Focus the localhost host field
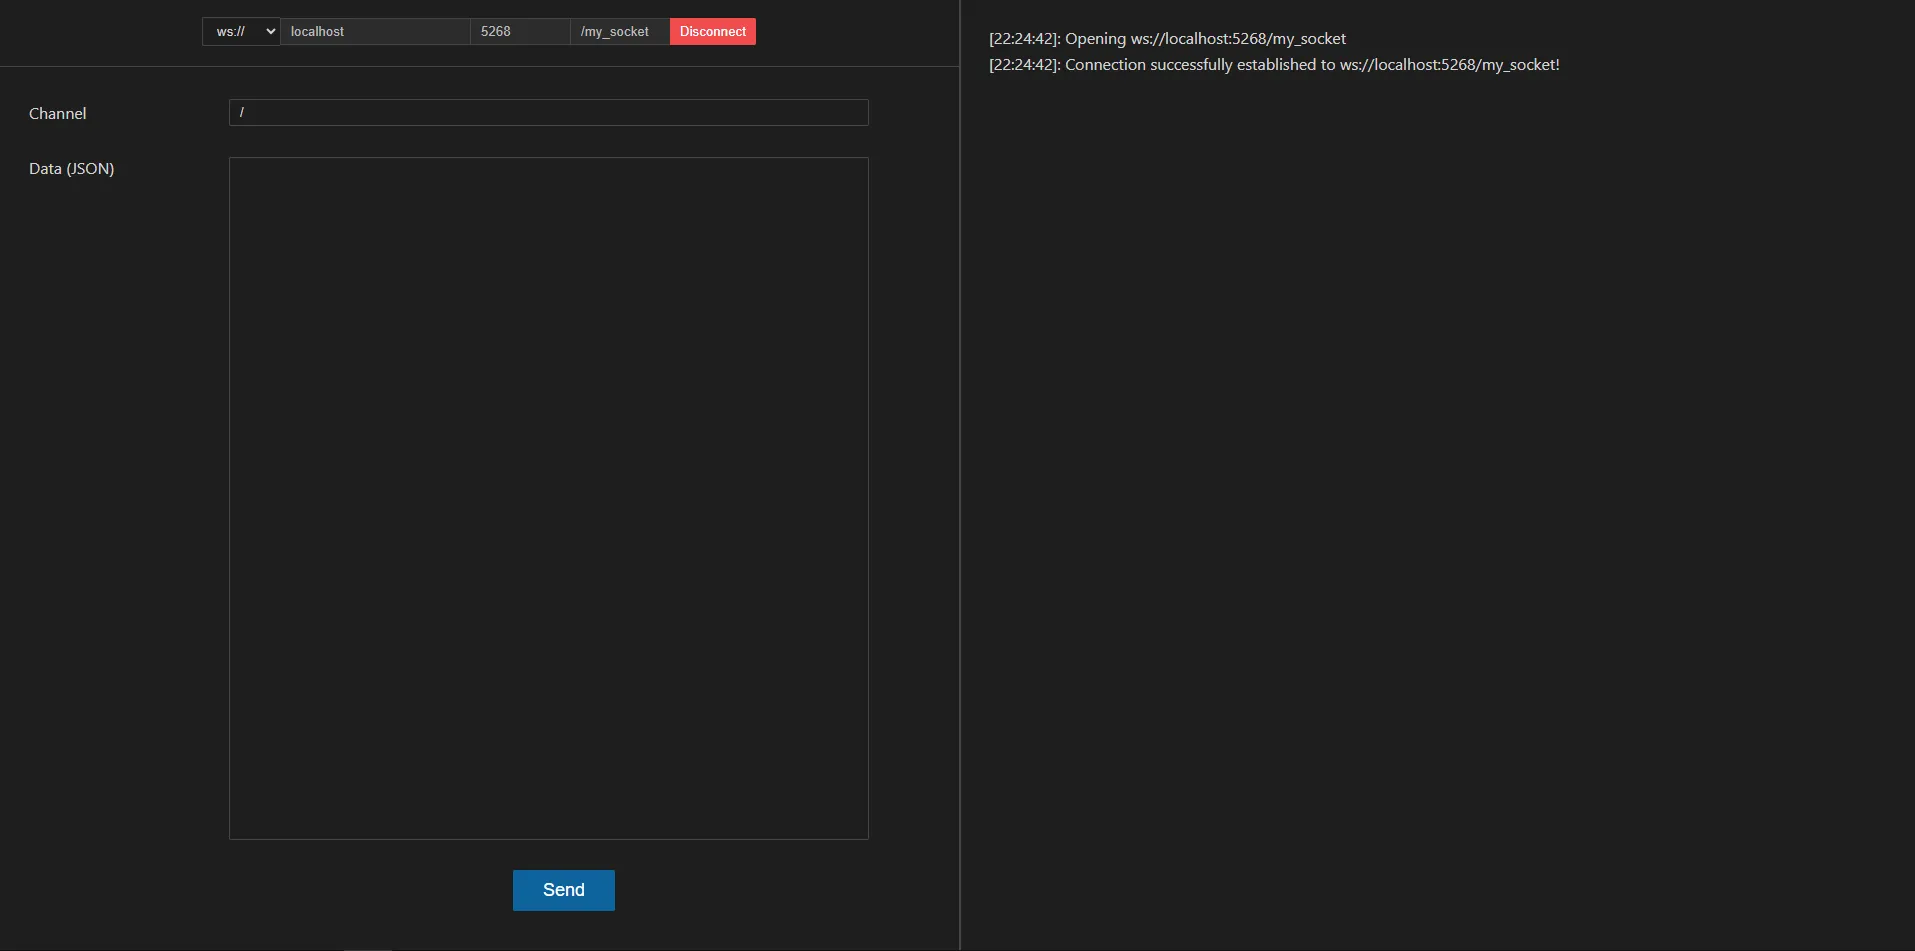Viewport: 1915px width, 951px height. [x=375, y=32]
